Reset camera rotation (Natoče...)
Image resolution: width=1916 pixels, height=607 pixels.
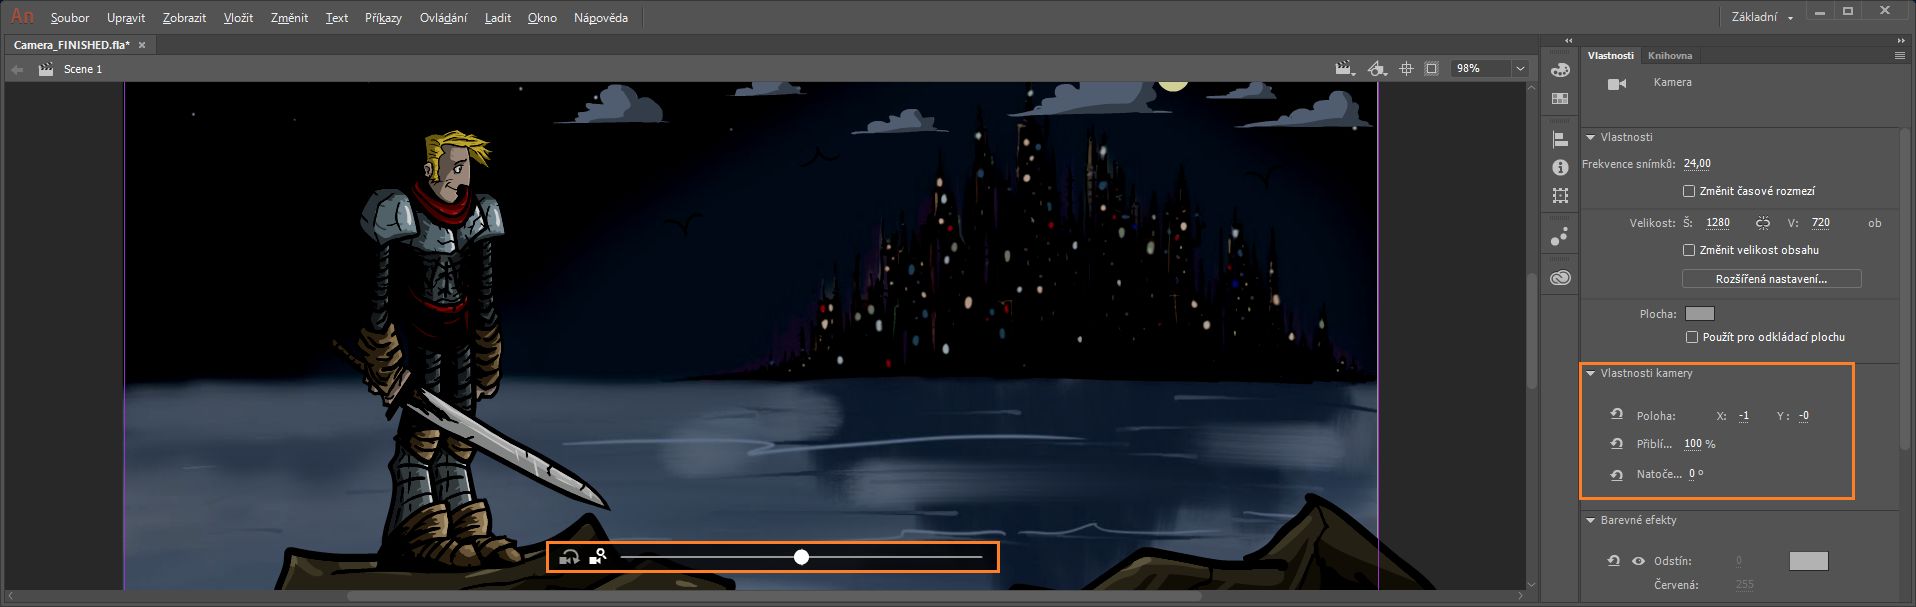1617,474
